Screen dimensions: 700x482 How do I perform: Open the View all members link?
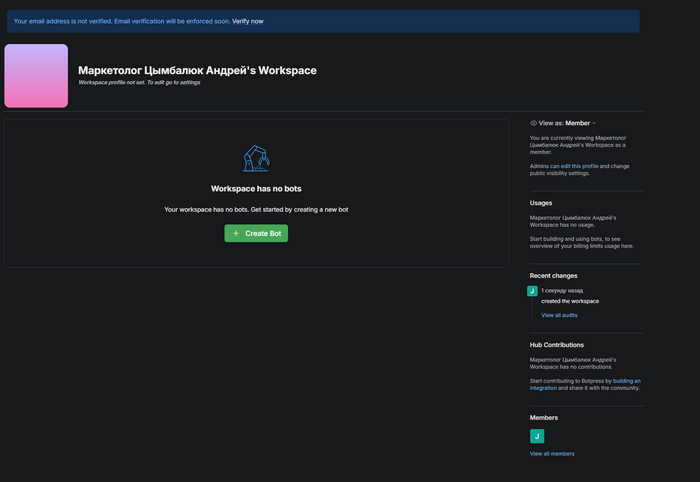(x=552, y=454)
